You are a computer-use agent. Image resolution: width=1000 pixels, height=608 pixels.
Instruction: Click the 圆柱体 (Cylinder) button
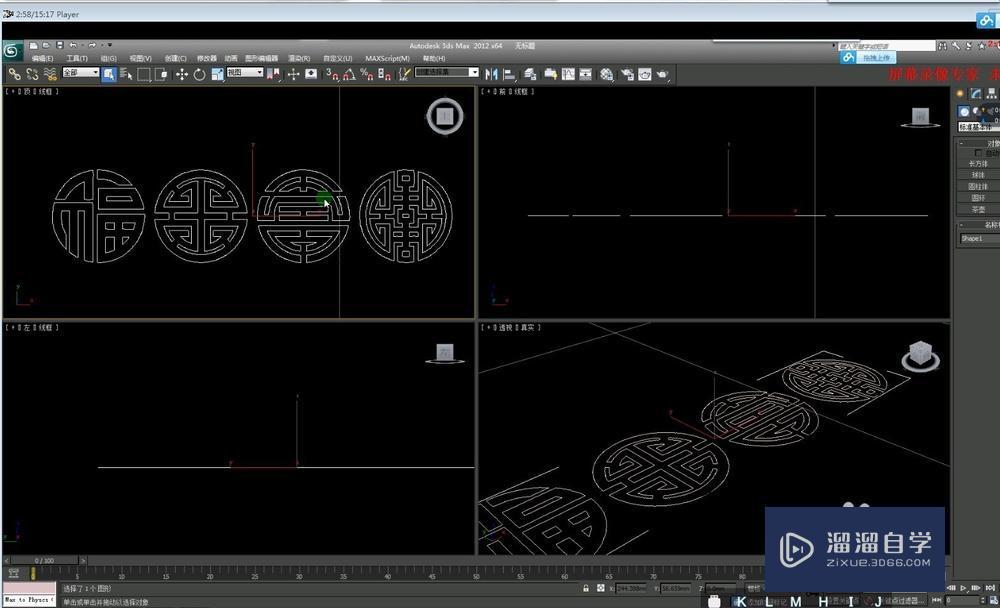978,187
